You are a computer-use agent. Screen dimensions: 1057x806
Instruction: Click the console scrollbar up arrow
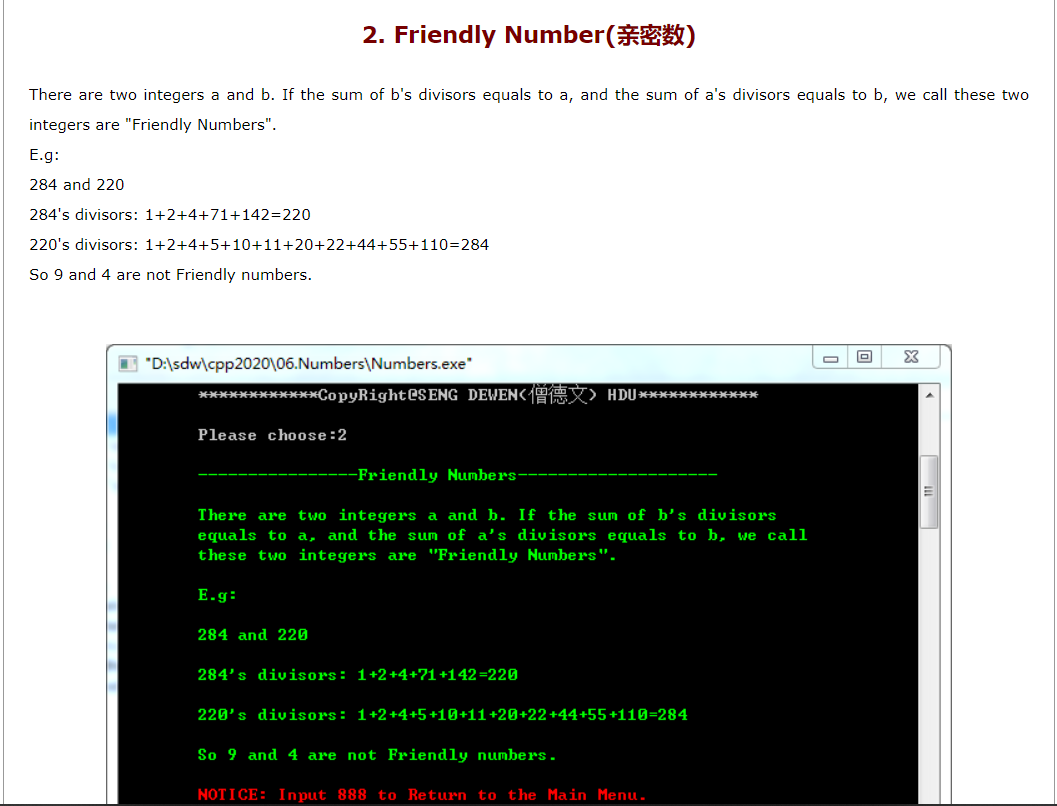click(x=930, y=396)
